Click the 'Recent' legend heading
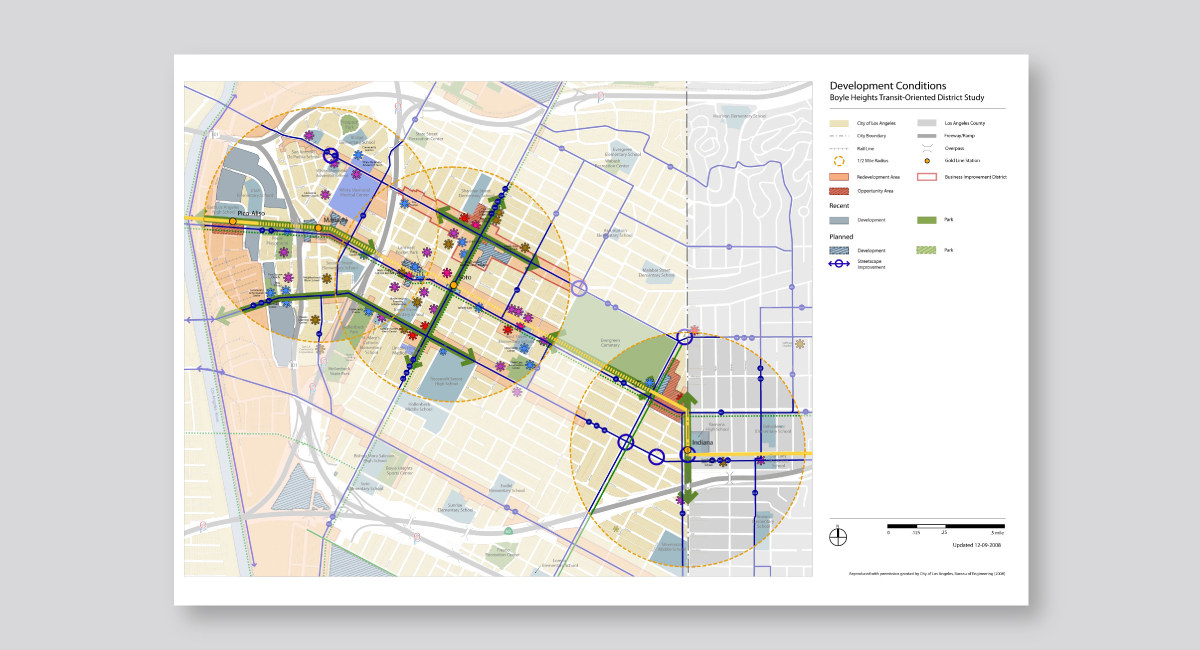 pos(840,206)
